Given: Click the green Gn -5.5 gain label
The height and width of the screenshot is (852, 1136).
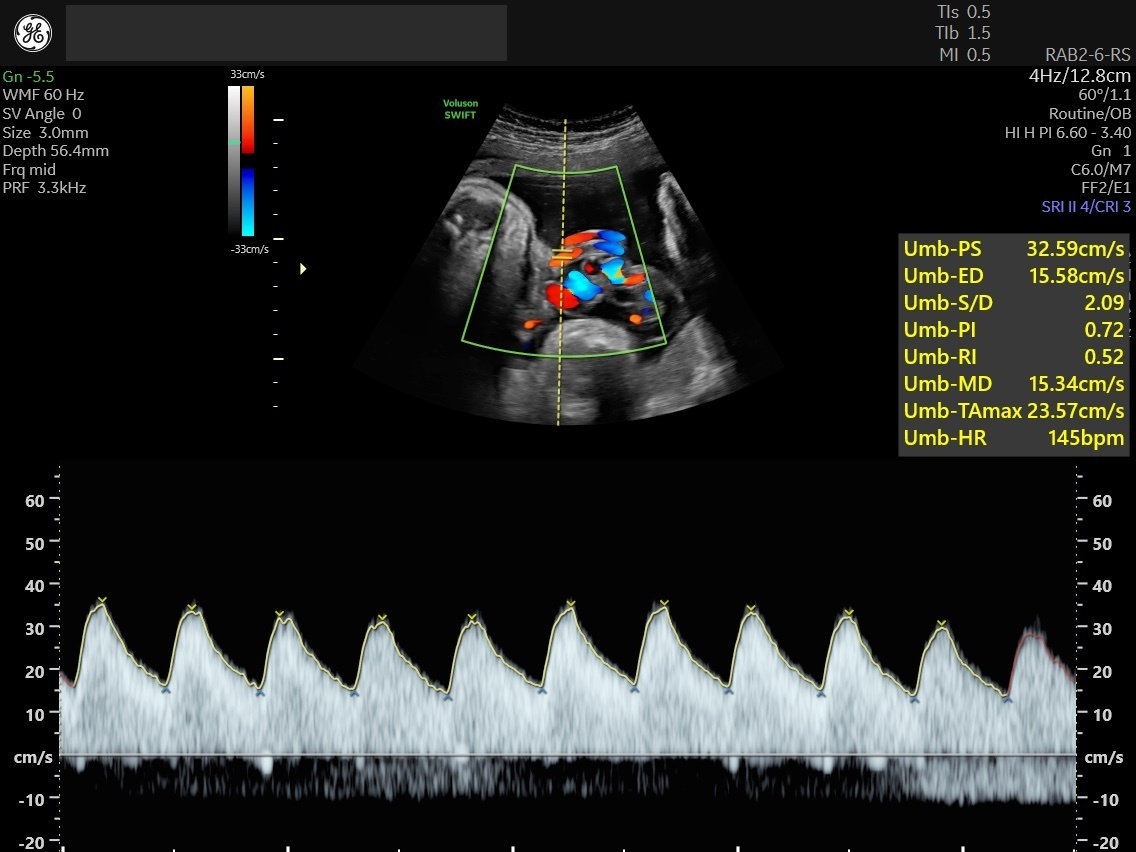Looking at the screenshot, I should click(28, 77).
